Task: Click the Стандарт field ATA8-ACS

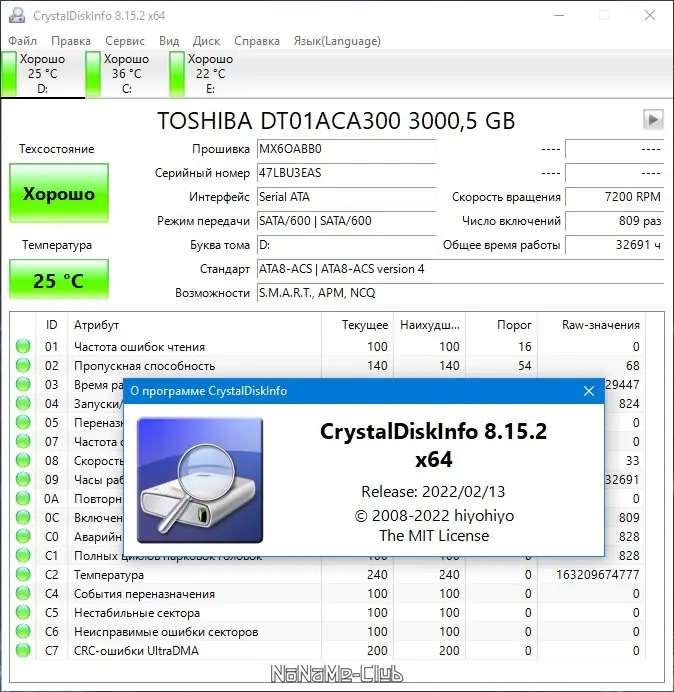Action: [x=460, y=269]
